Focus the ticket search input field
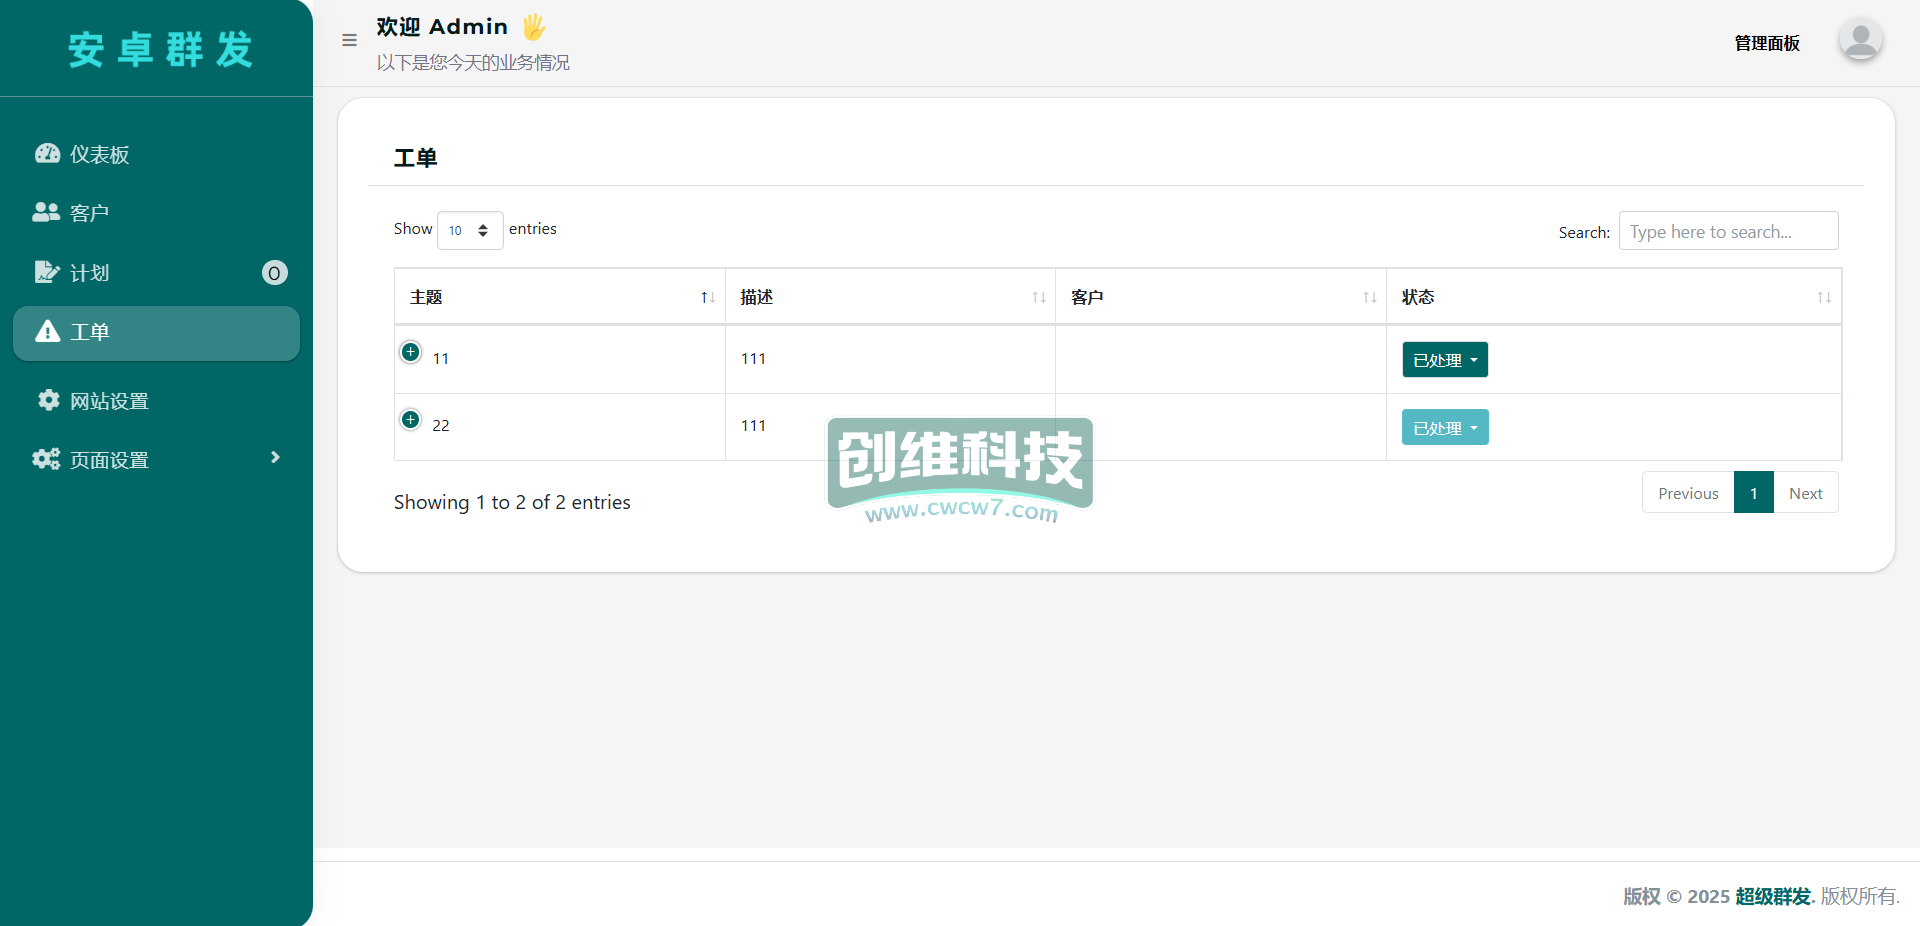 tap(1728, 231)
